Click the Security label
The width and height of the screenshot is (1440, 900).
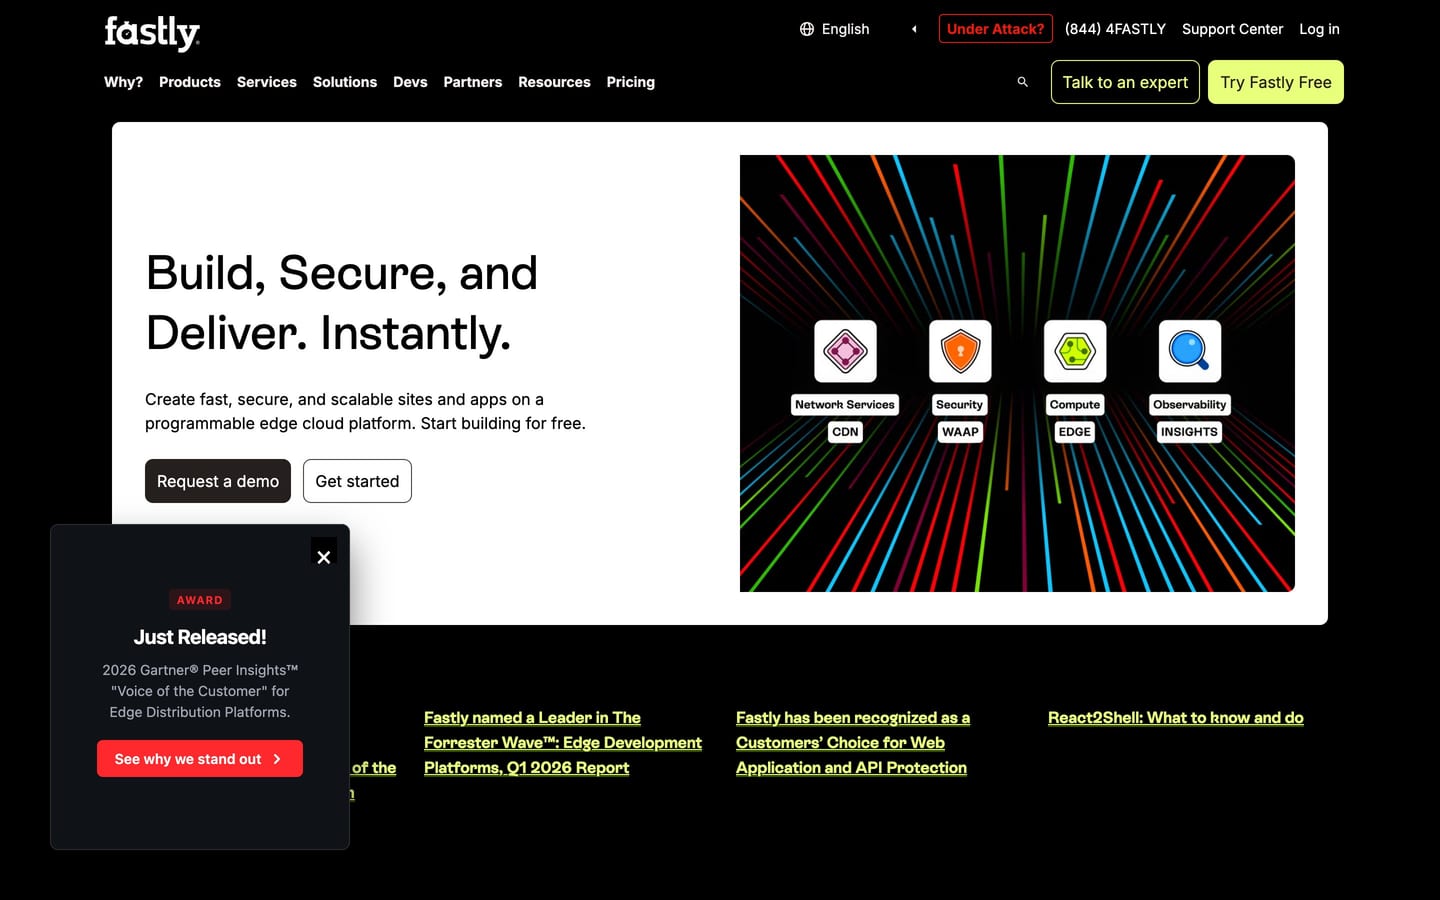960,405
